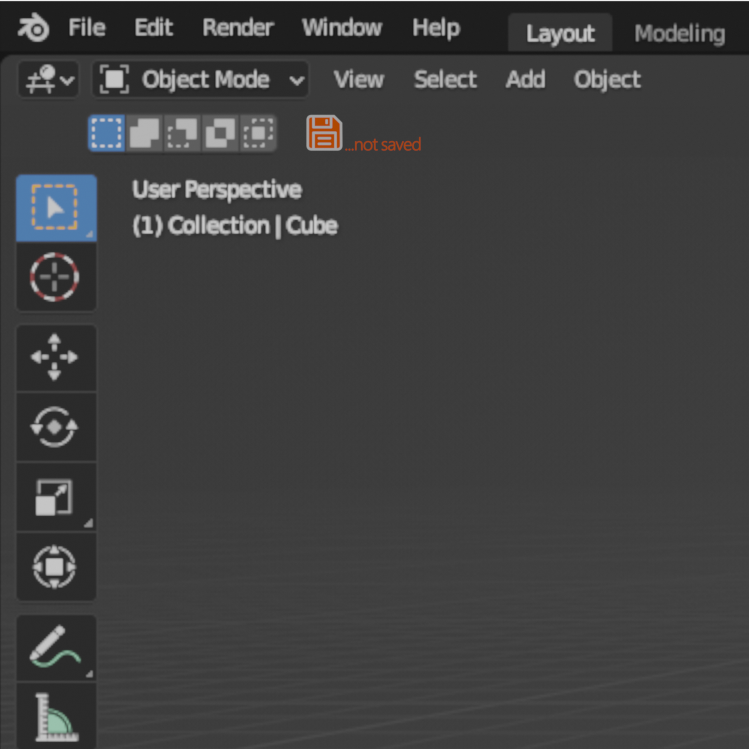Viewport: 749px width, 749px height.
Task: Switch to the Modeling workspace tab
Action: (x=680, y=33)
